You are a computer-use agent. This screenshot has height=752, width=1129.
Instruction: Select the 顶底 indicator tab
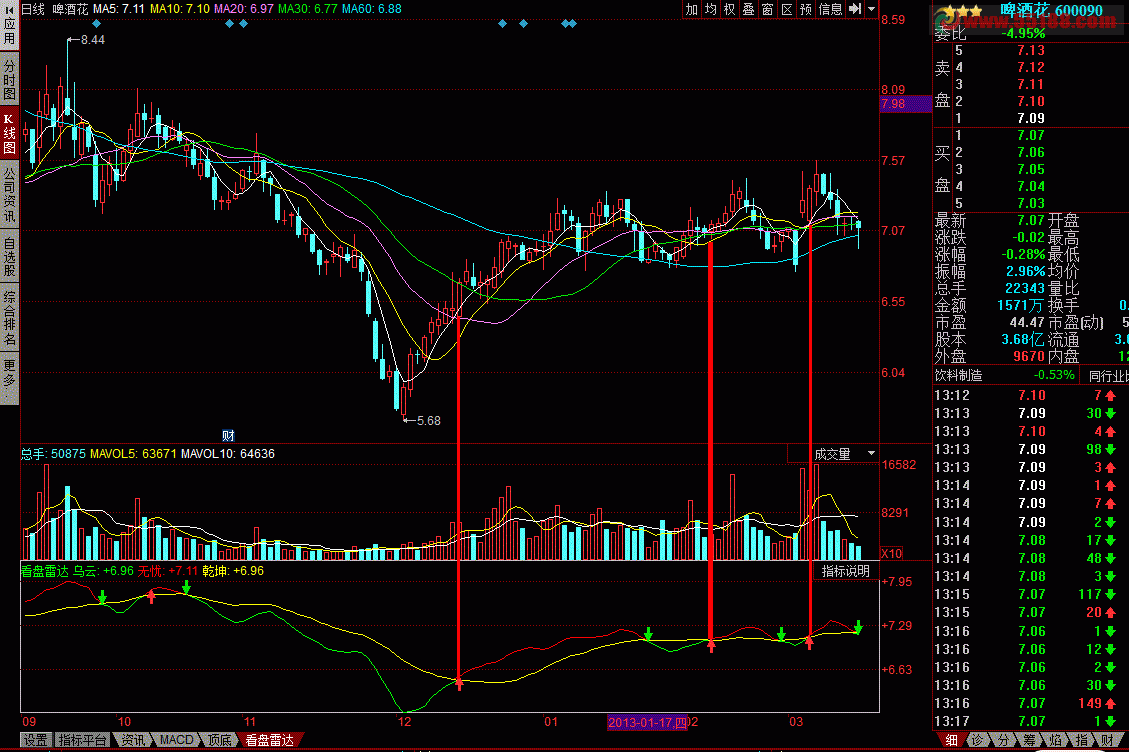[220, 741]
